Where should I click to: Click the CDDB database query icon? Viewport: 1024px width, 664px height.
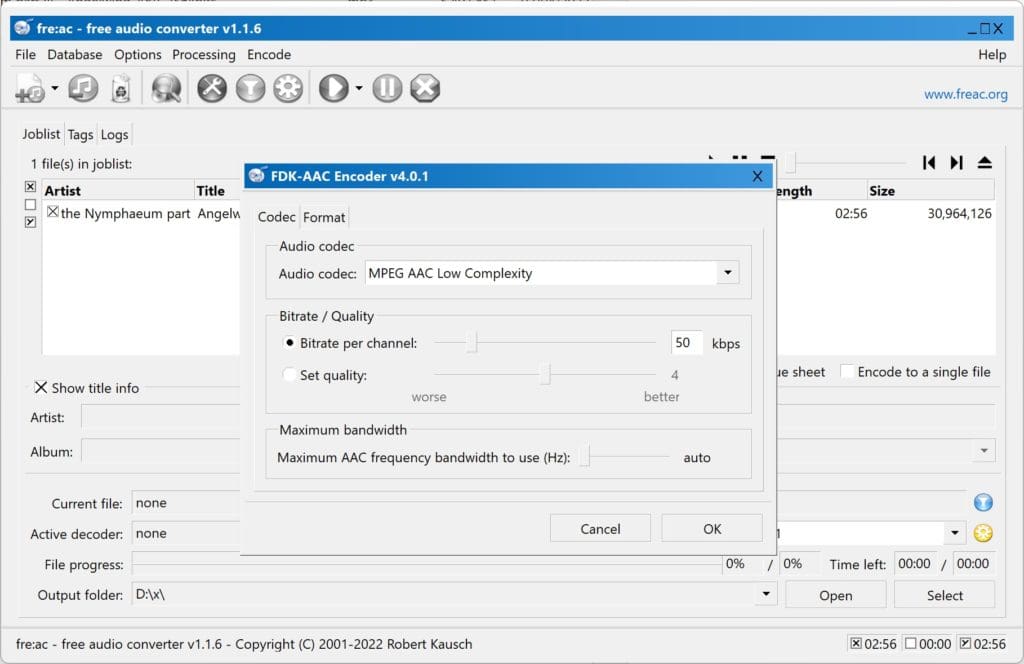(x=166, y=88)
